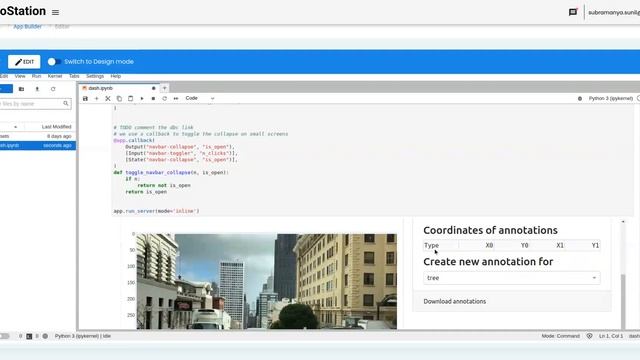Toggle Switch to Design mode
This screenshot has width=640, height=360.
coord(54,62)
